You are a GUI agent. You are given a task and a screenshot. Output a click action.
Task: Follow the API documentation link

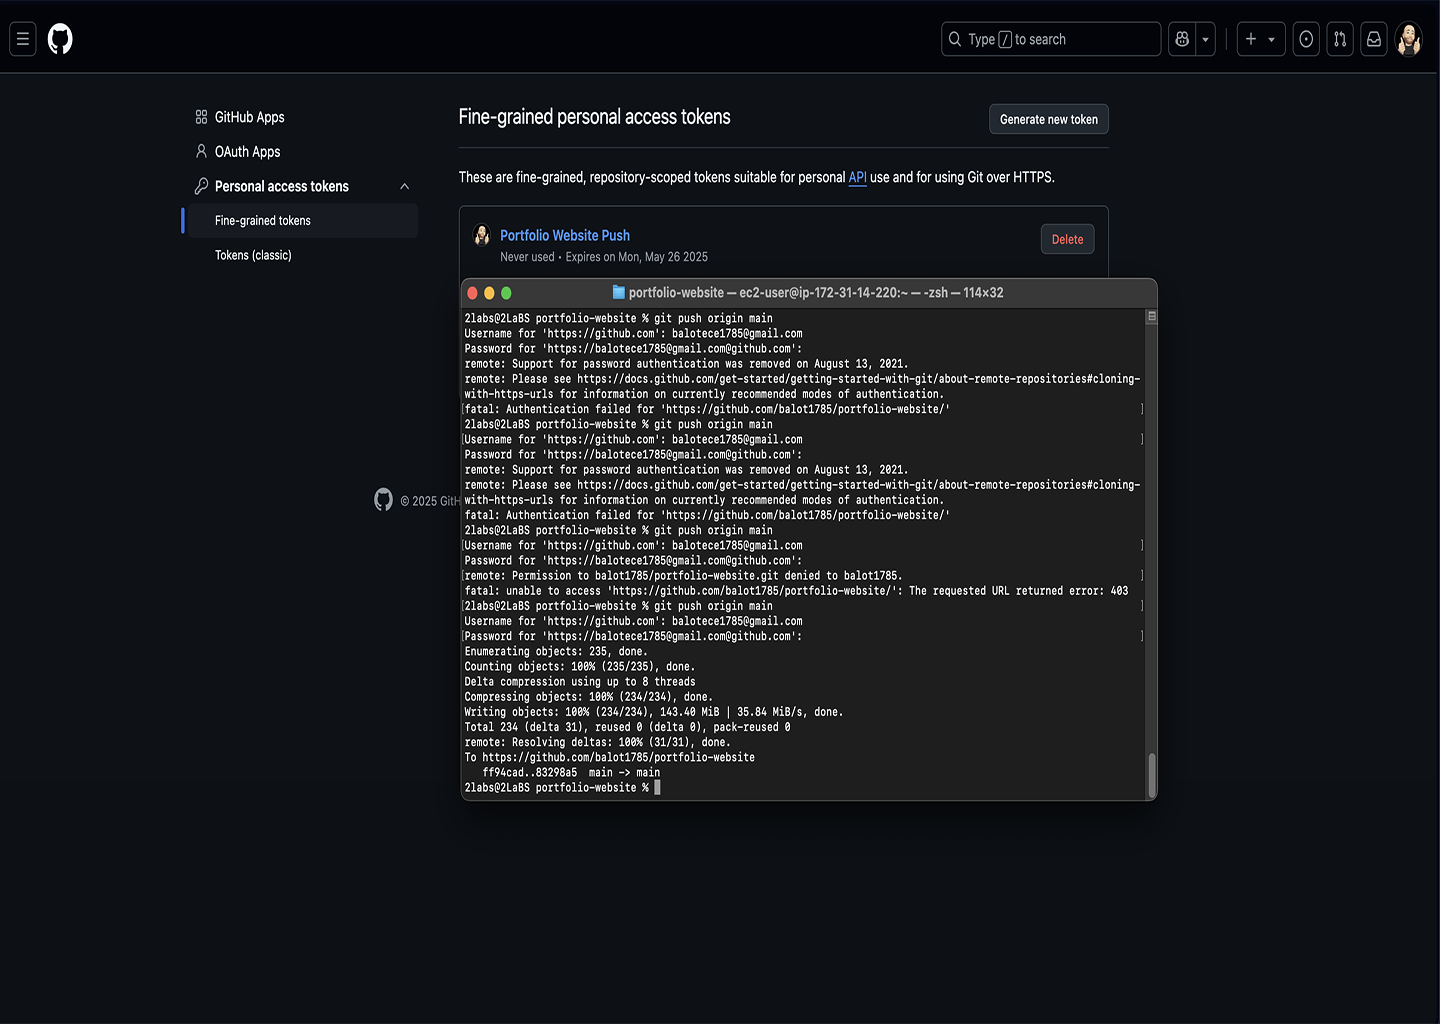[857, 177]
